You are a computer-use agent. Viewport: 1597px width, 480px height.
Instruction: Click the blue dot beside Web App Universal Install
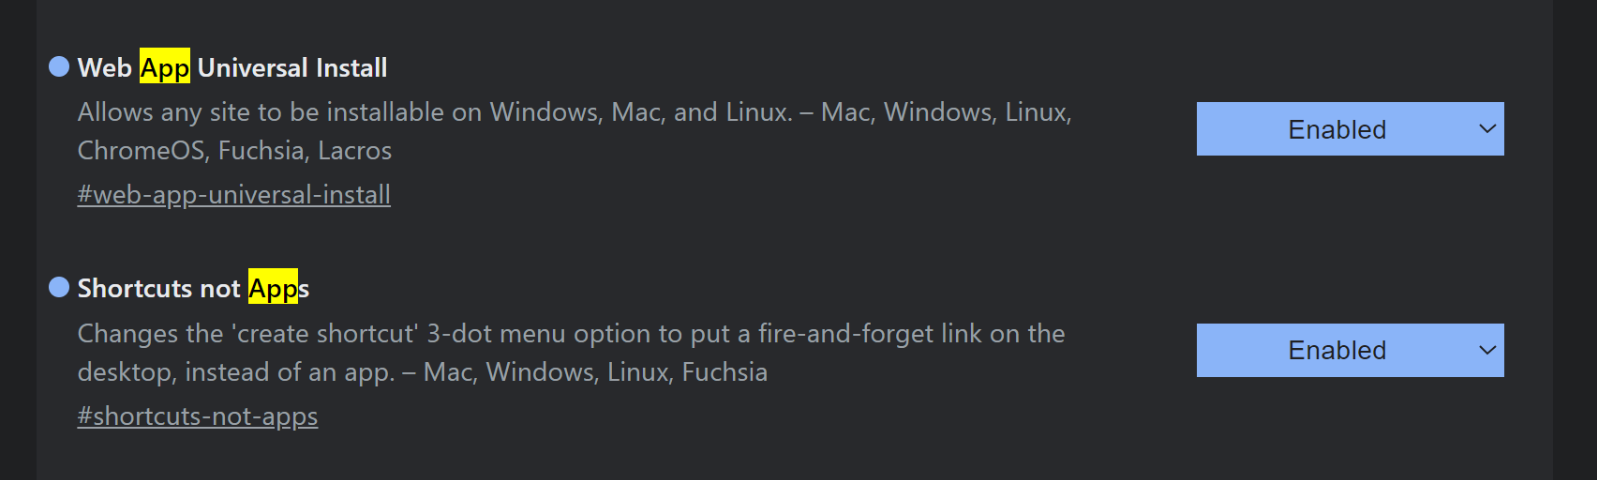(x=59, y=67)
